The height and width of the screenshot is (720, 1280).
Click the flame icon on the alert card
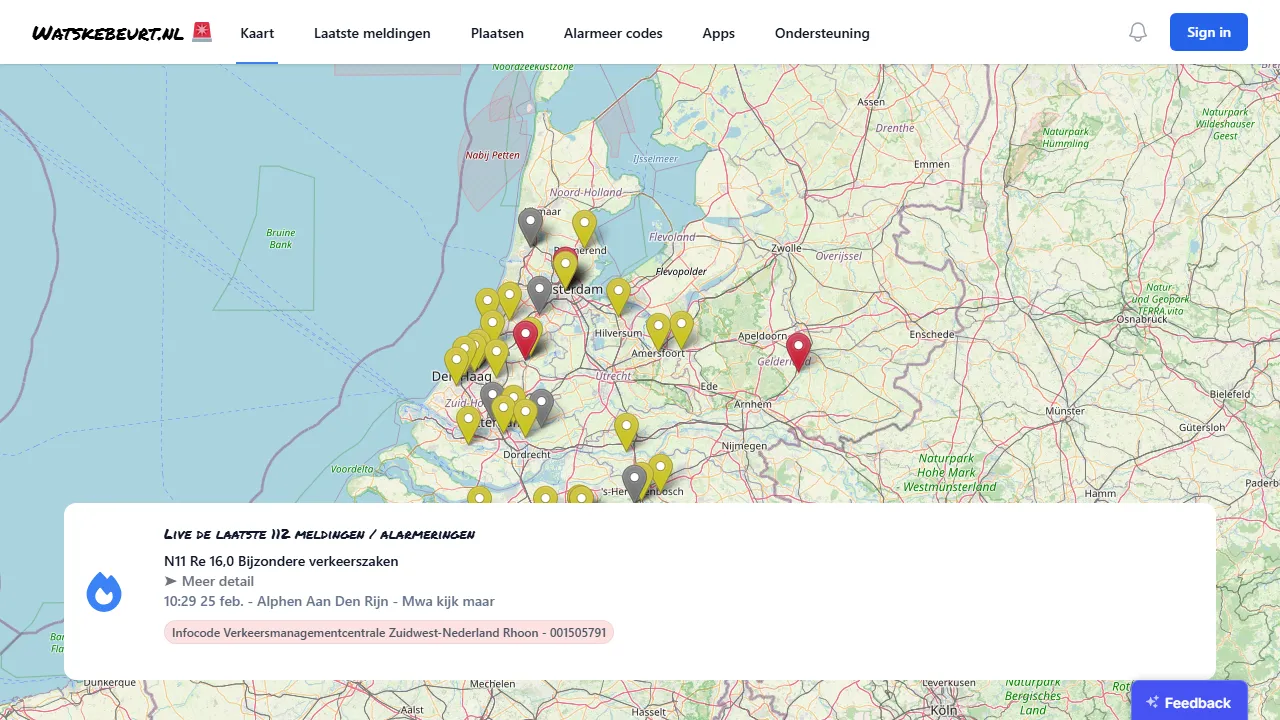point(104,590)
